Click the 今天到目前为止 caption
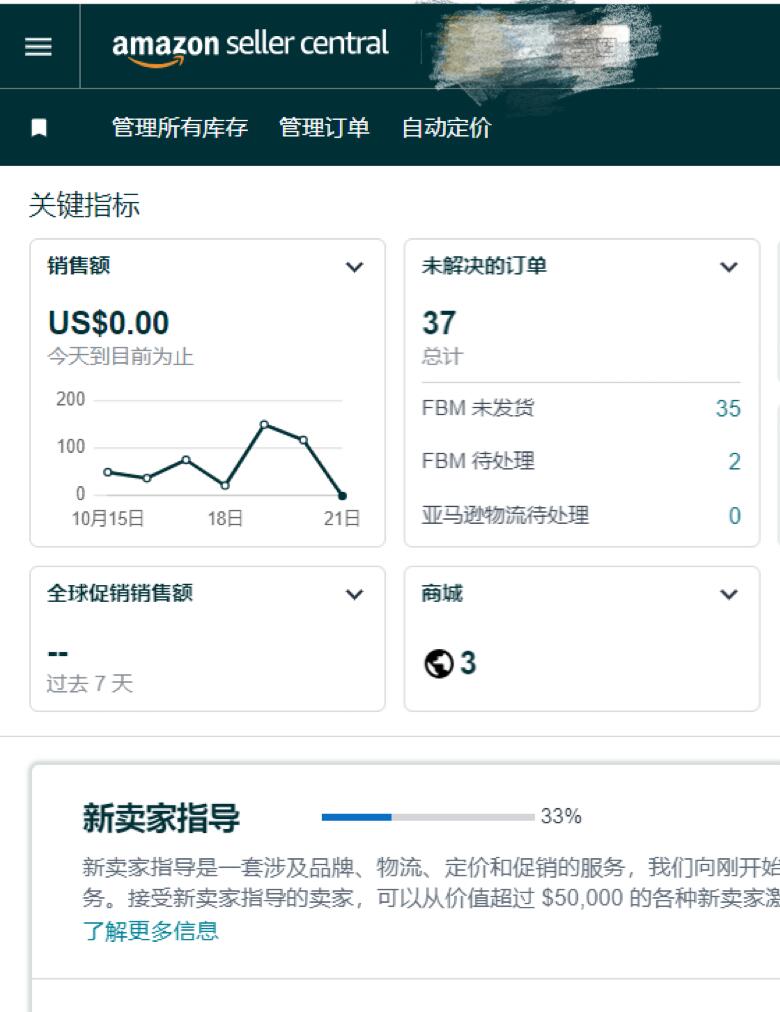Image resolution: width=780 pixels, height=1012 pixels. tap(121, 356)
